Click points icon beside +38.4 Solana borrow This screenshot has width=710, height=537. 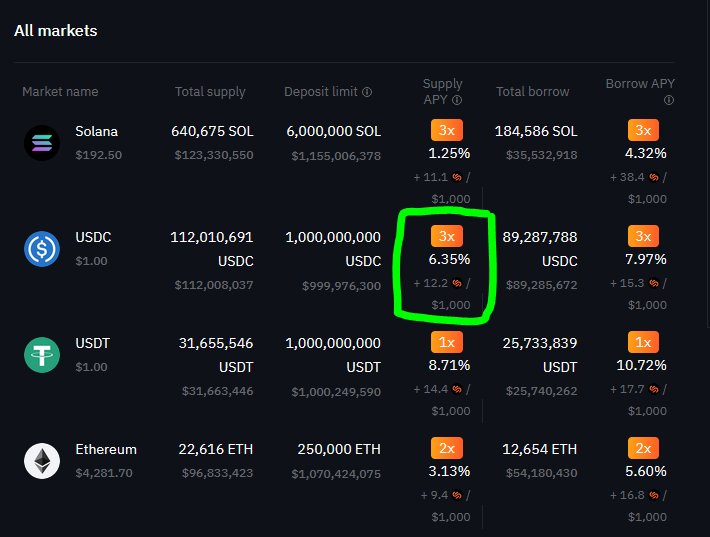pos(654,177)
